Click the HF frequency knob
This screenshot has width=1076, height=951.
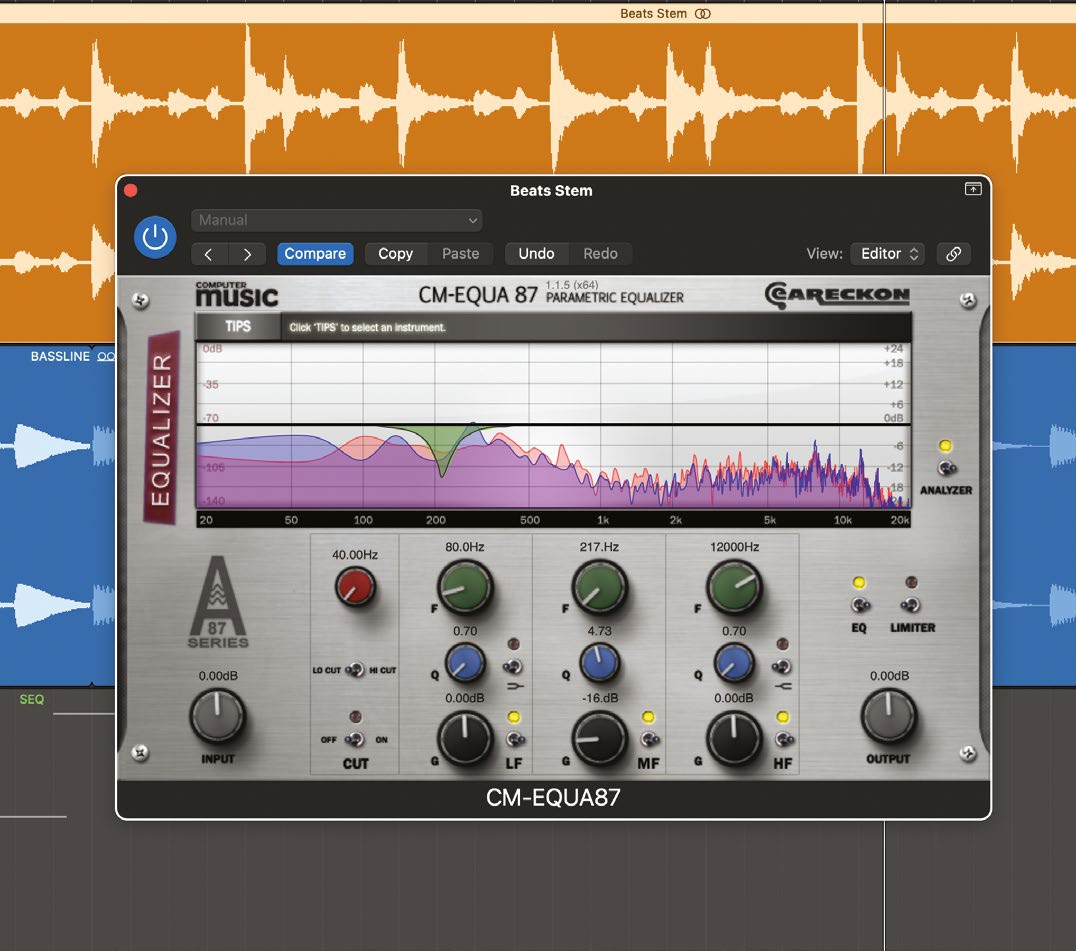(734, 588)
